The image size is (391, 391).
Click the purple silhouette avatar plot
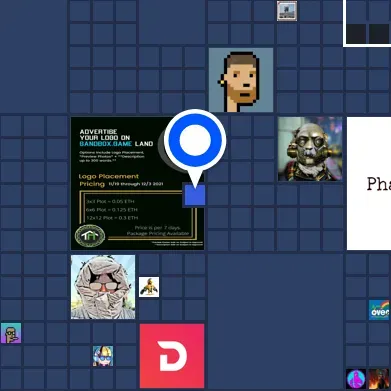click(356, 379)
